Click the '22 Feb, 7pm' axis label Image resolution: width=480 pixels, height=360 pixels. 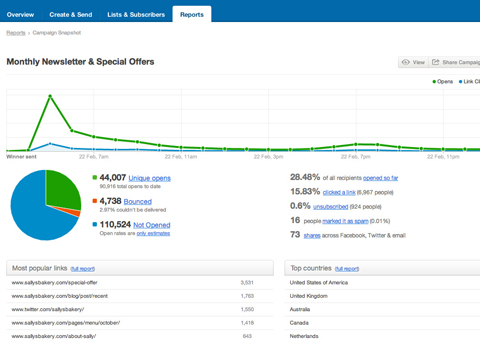point(356,157)
